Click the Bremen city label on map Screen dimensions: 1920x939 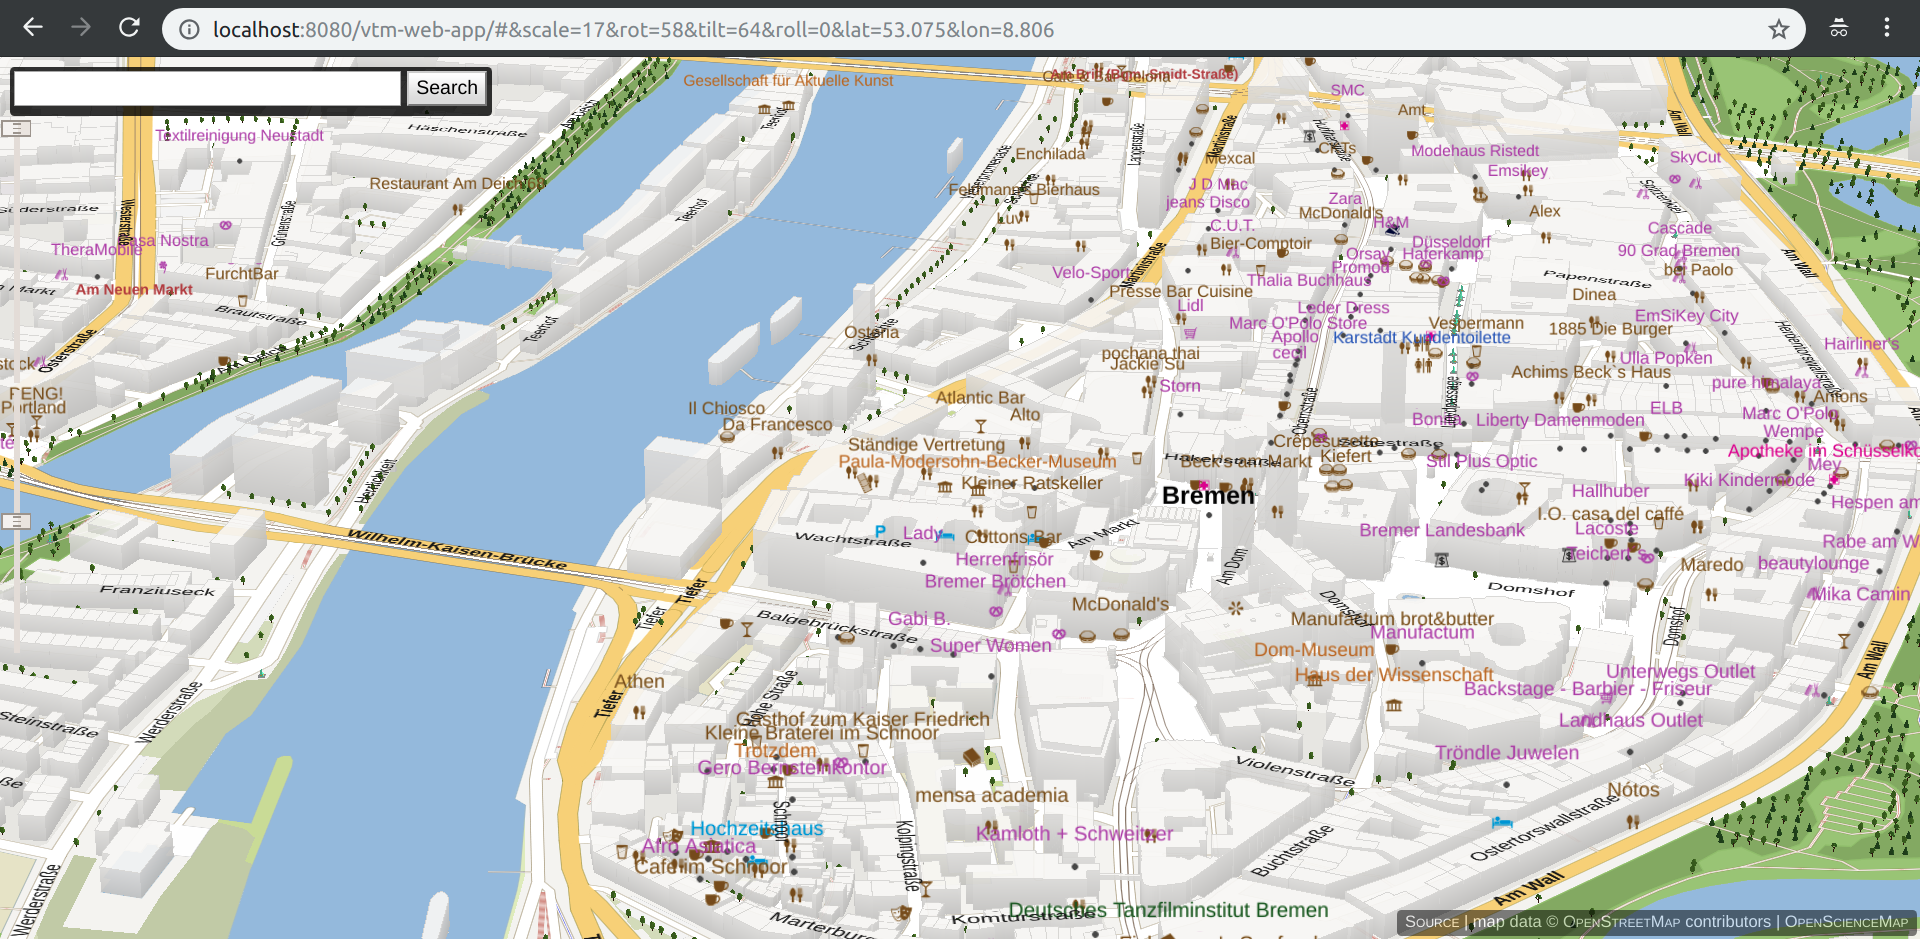(x=1207, y=496)
